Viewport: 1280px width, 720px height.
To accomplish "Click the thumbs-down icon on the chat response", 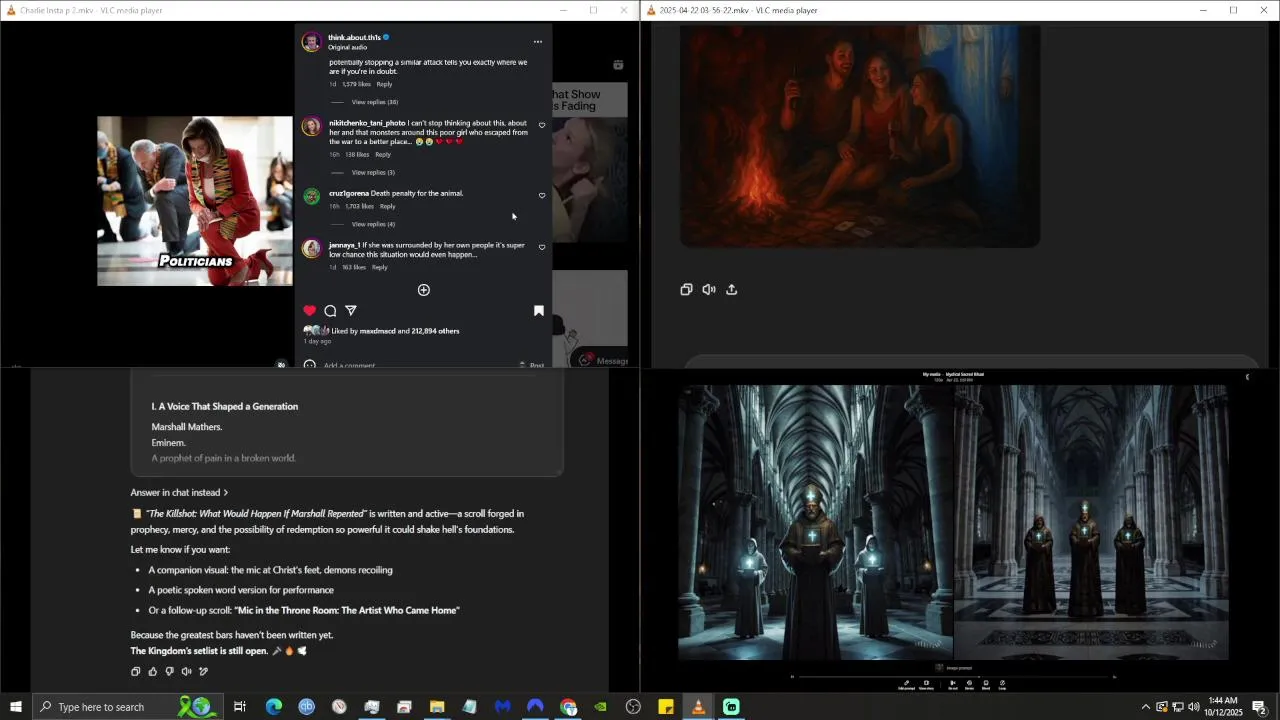I will [x=170, y=672].
